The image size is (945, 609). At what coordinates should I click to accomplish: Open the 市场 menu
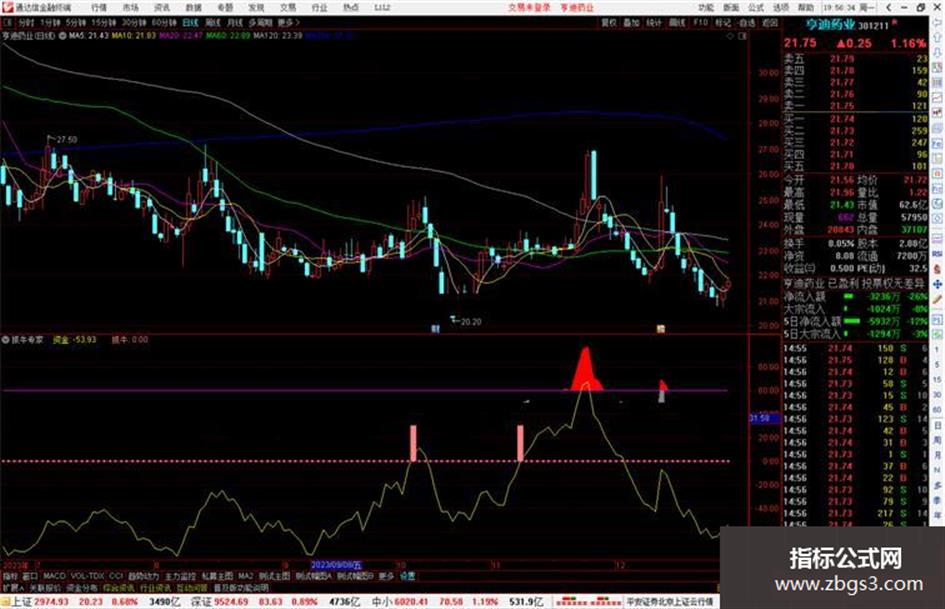pos(130,8)
